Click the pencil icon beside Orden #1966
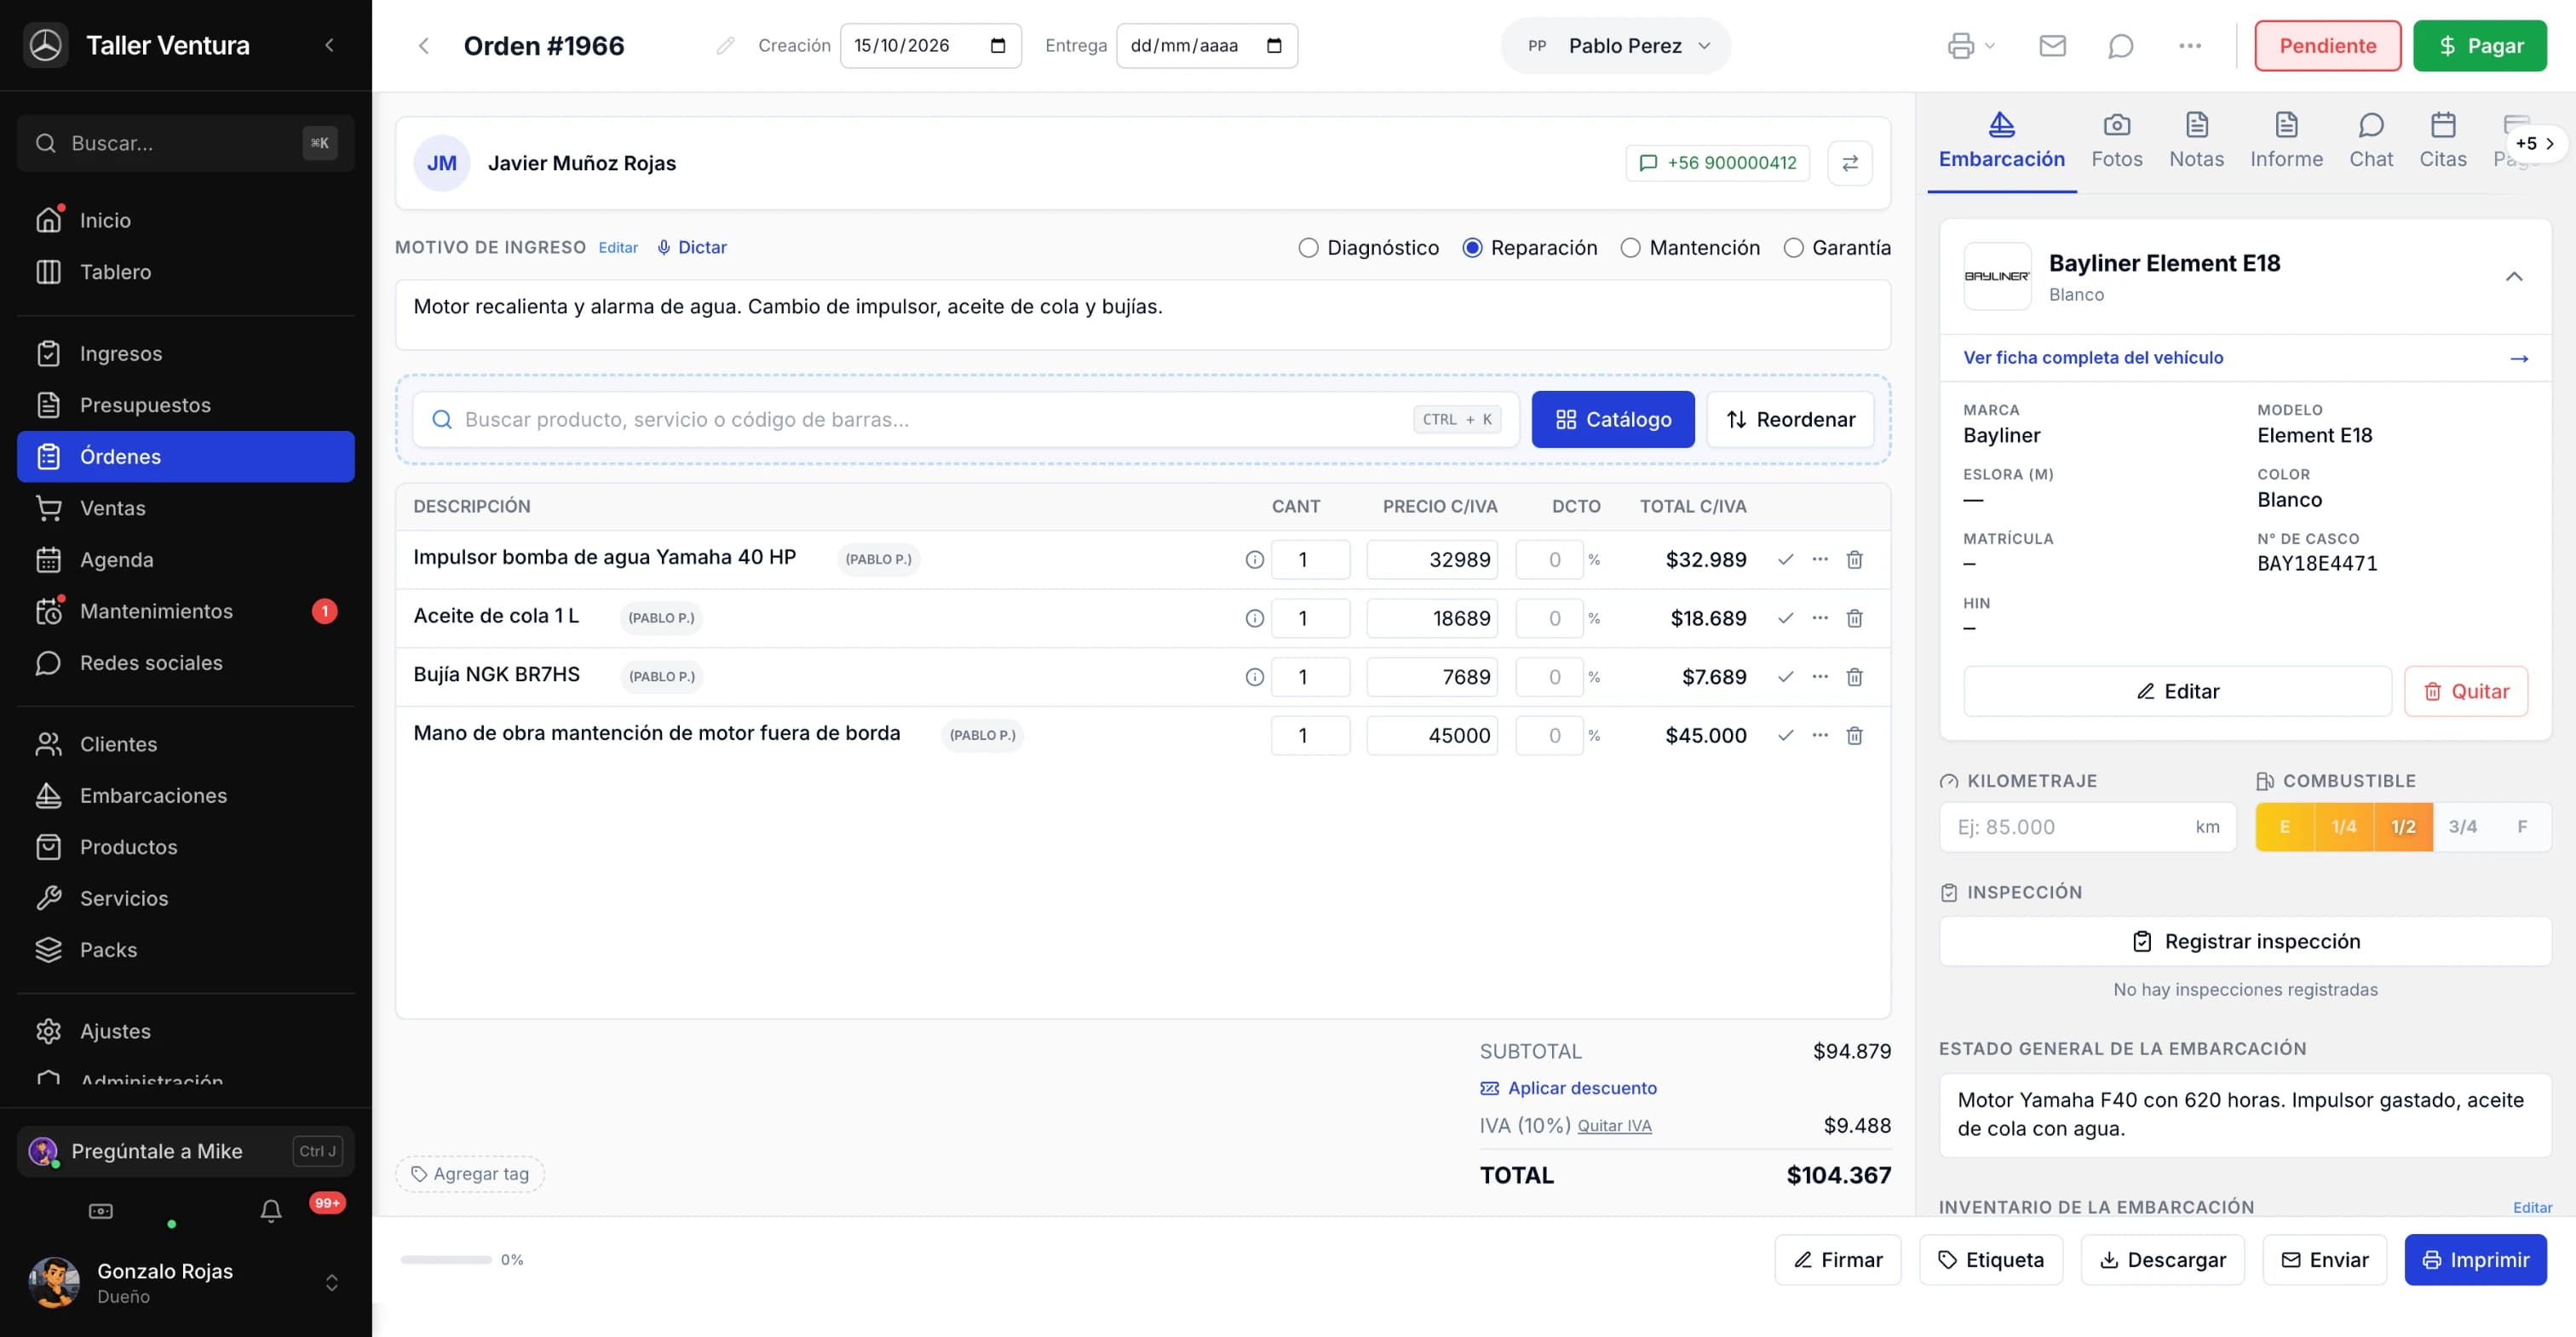This screenshot has height=1337, width=2576. (x=725, y=46)
